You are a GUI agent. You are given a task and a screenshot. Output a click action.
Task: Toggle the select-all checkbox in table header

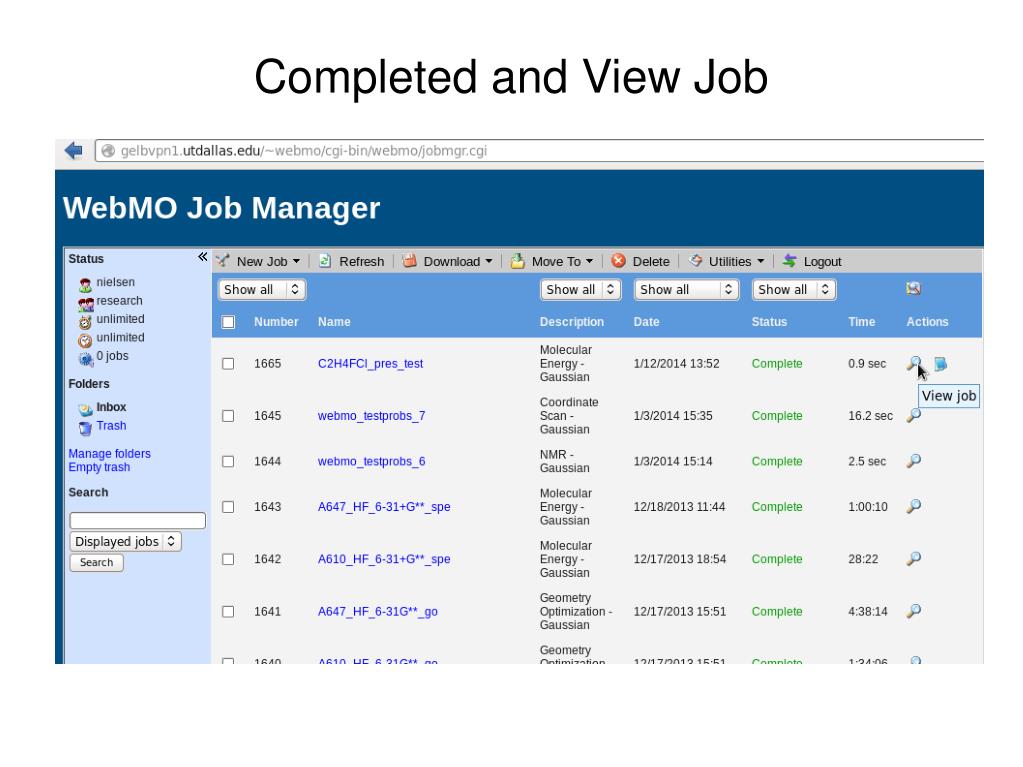[228, 322]
